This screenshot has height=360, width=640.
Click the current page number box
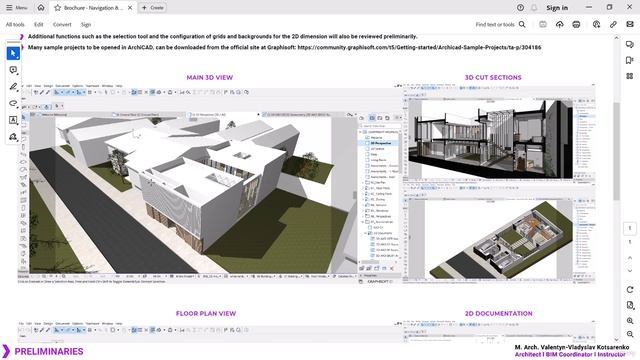pyautogui.click(x=630, y=228)
